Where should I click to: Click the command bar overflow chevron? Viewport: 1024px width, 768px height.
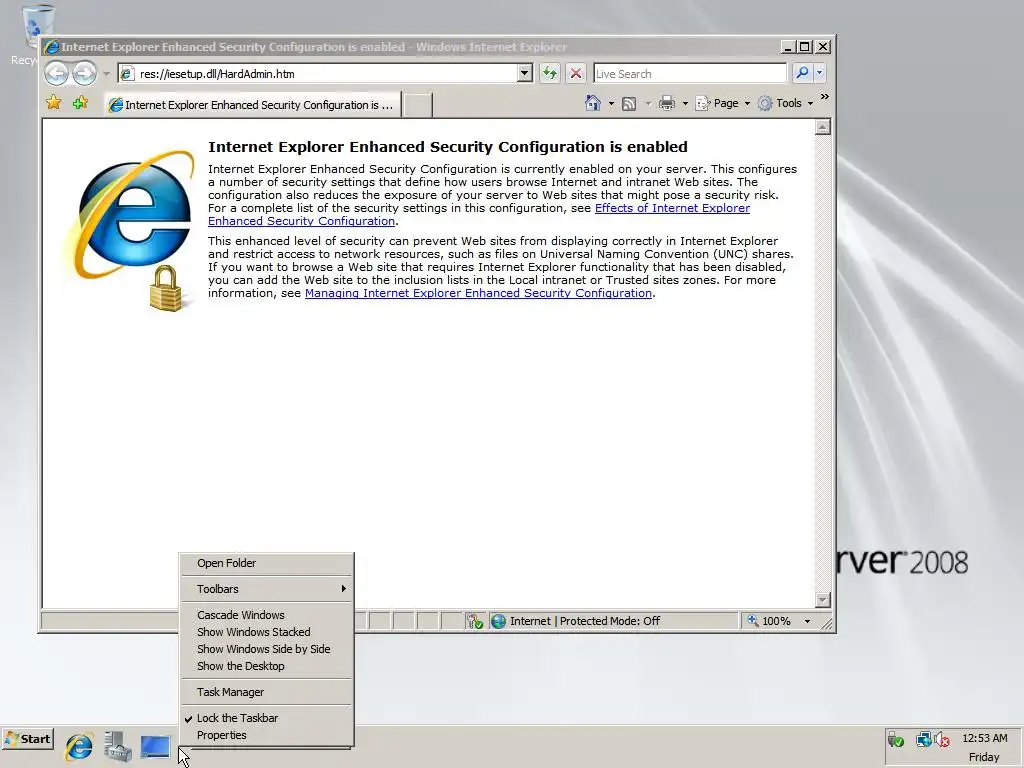pos(825,97)
